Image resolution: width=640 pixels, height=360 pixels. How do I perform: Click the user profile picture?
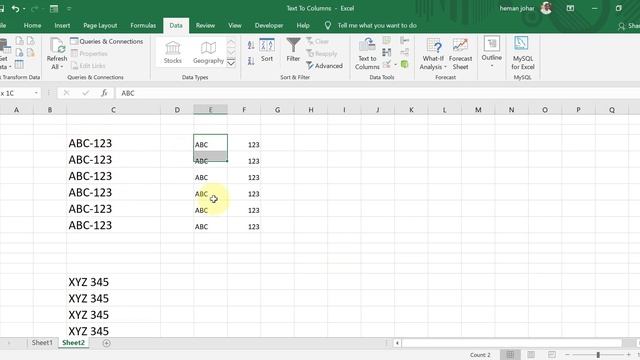click(x=546, y=8)
